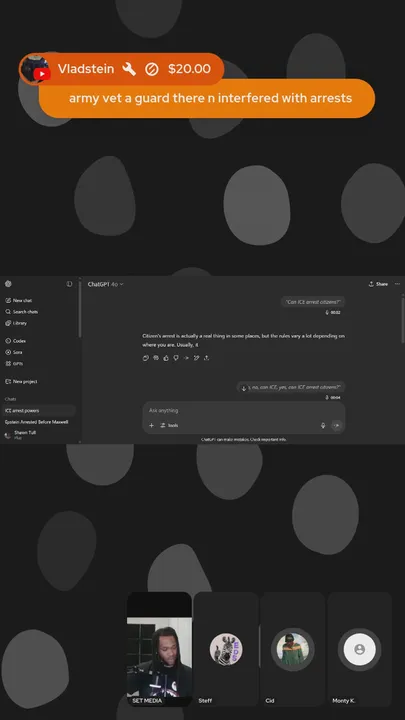Open Sora from the sidebar
Viewport: 405px width, 720px height.
click(x=14, y=352)
